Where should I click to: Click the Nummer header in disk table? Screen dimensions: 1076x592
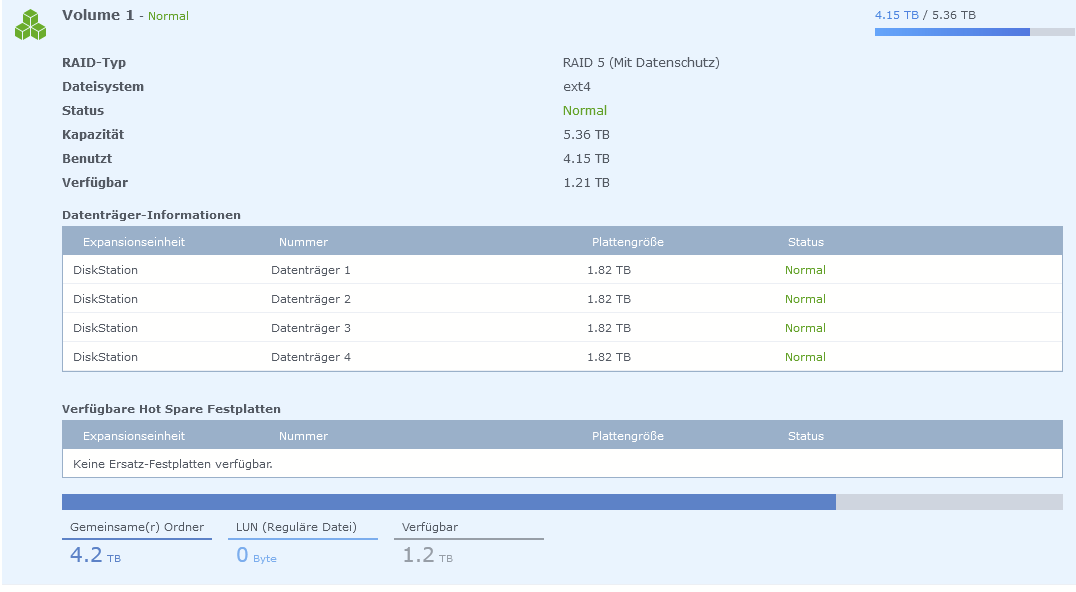(x=303, y=242)
